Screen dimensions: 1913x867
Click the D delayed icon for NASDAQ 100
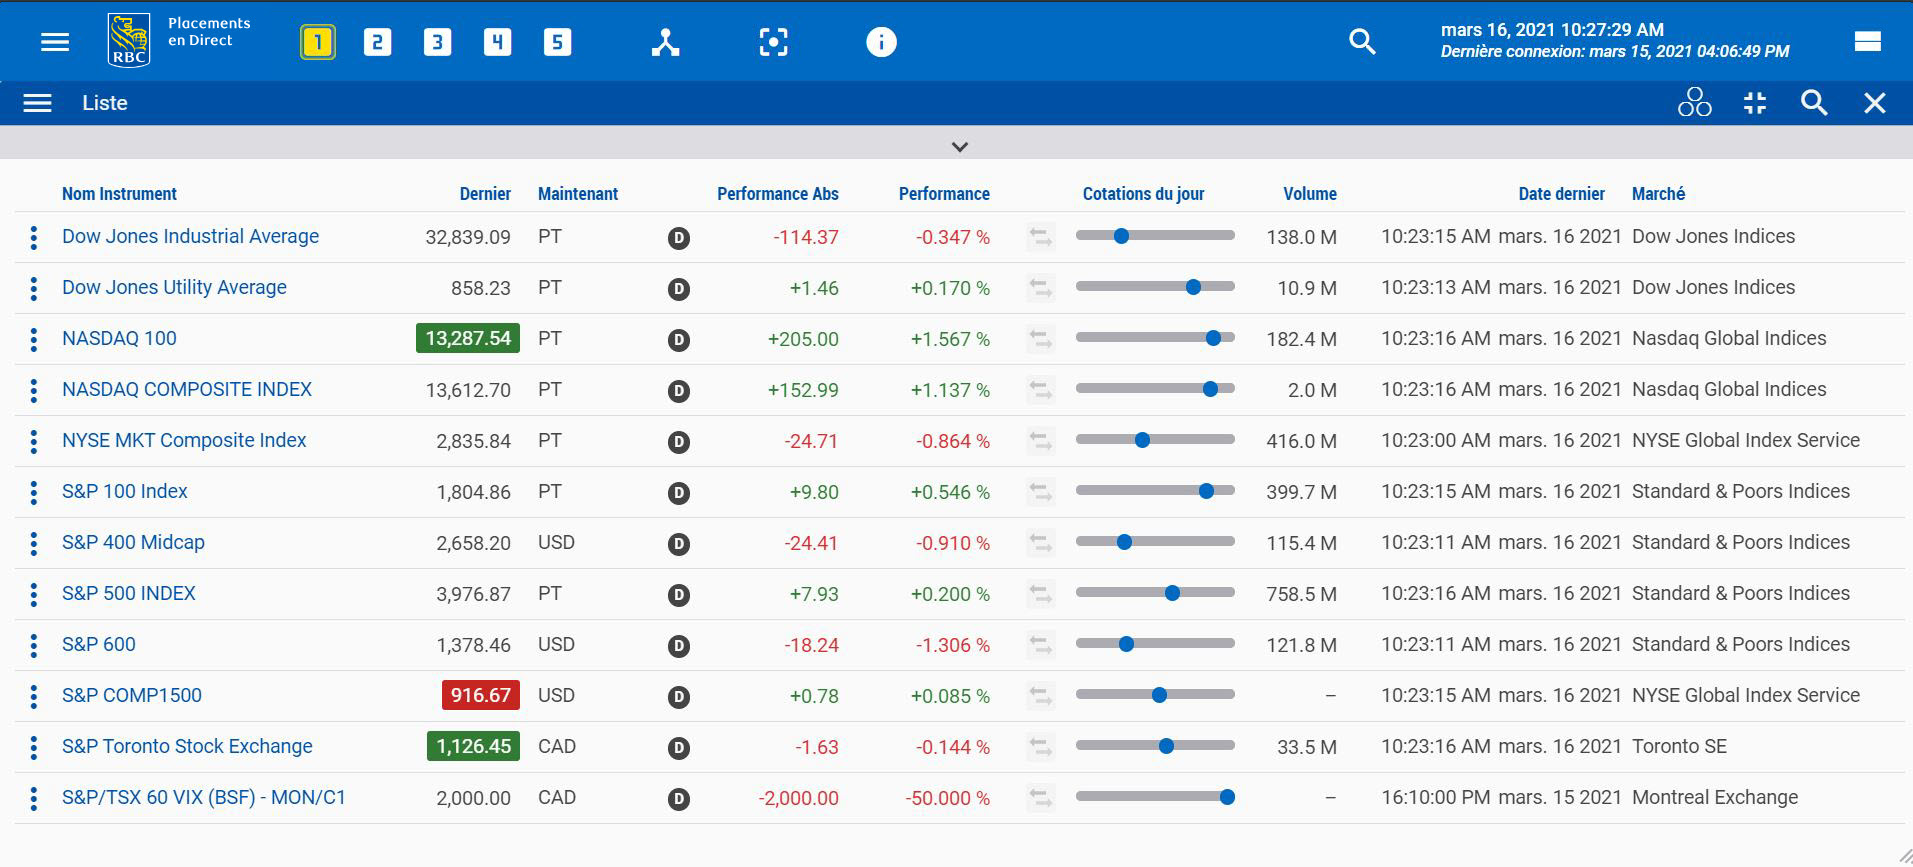click(679, 340)
